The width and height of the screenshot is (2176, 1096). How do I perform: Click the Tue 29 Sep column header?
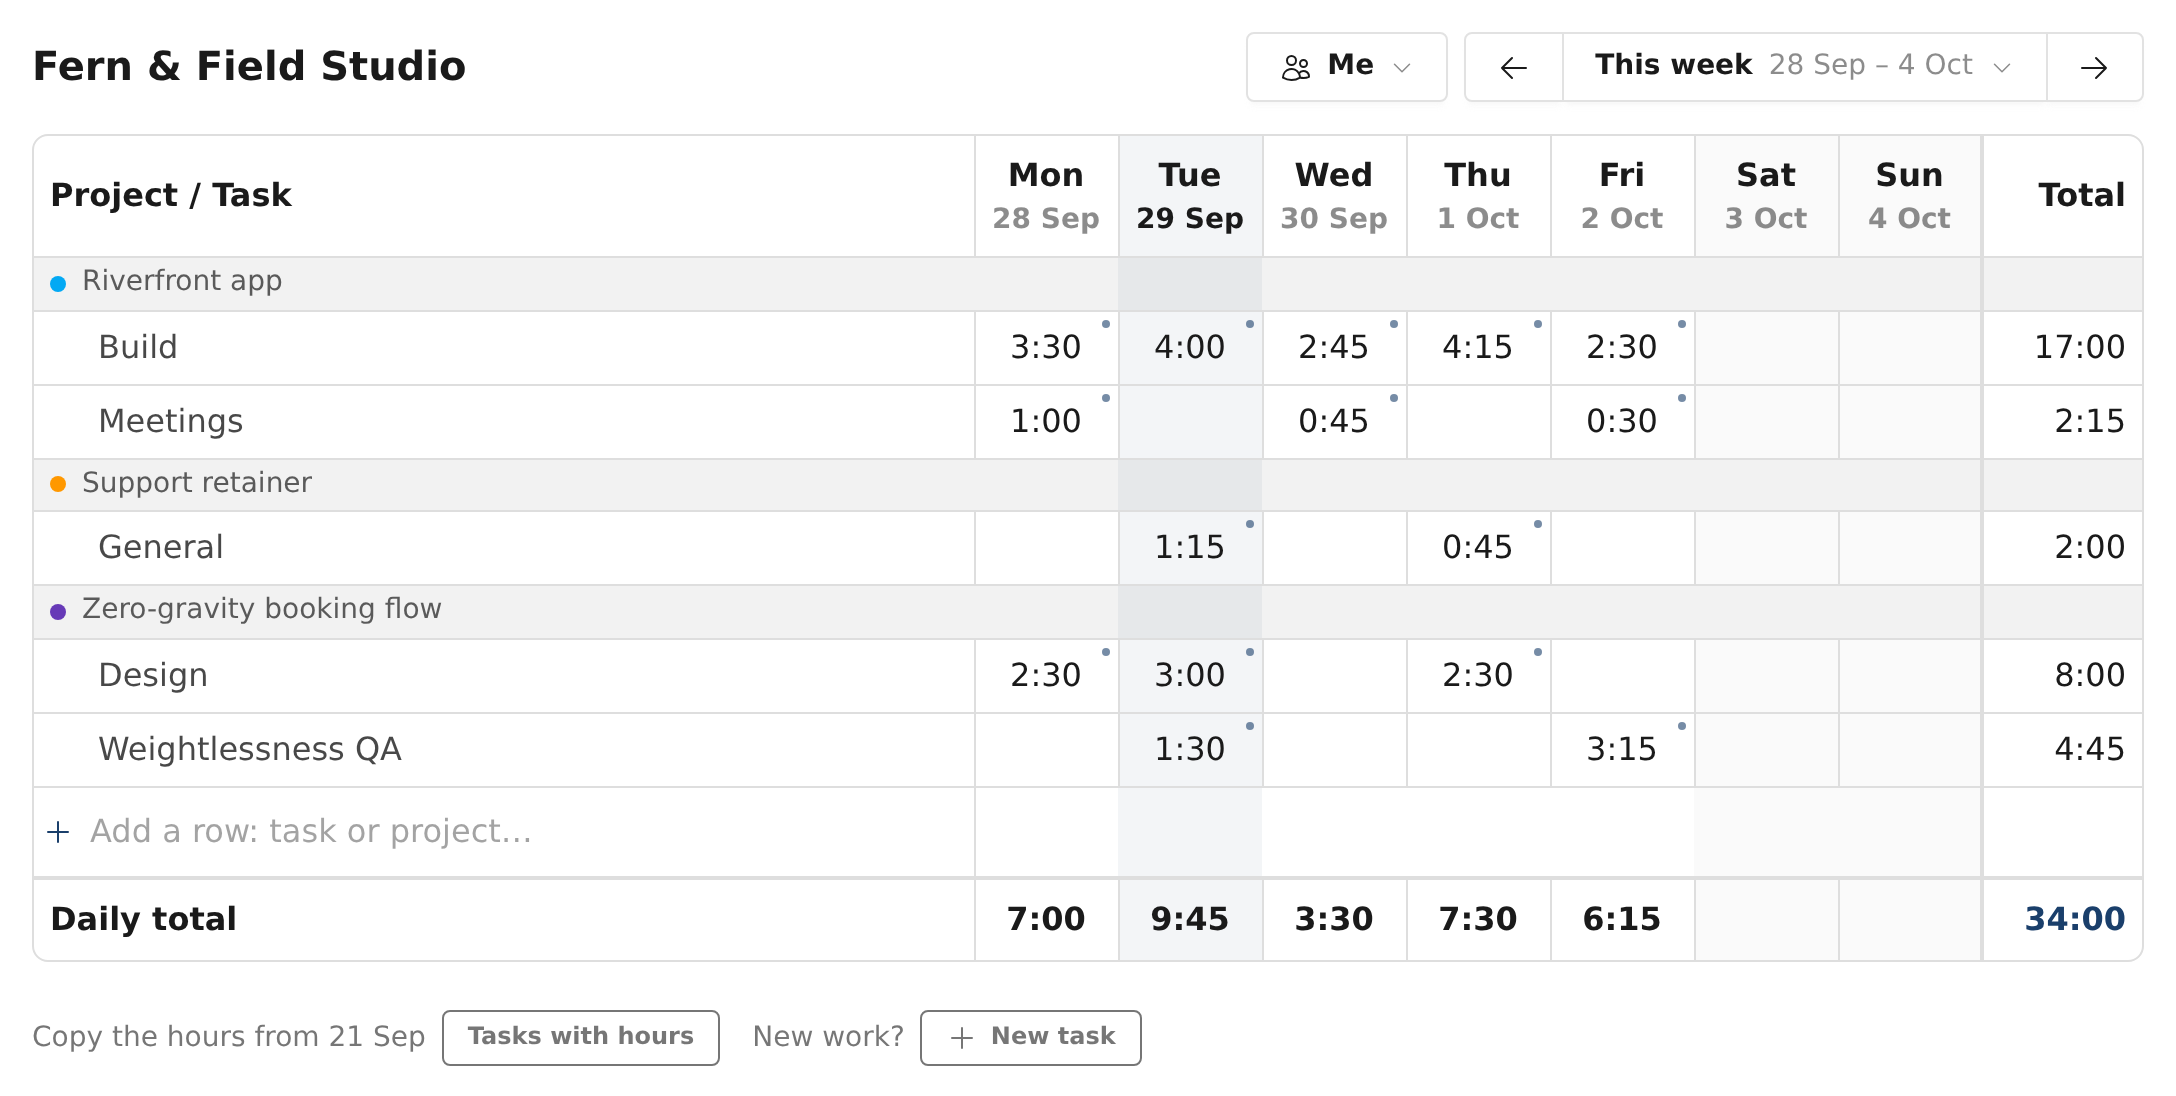1190,196
